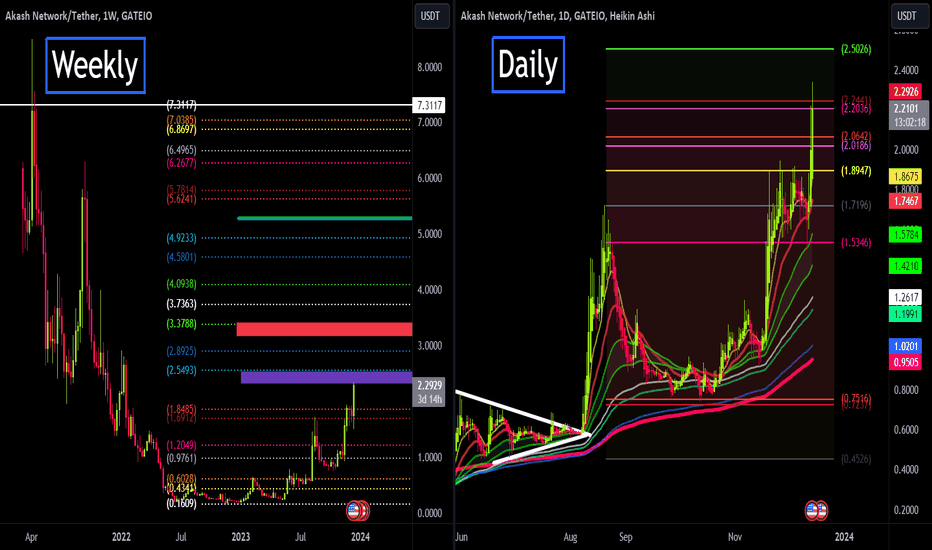Select the Akash Network/Tether, 1D, Heikin Ashi title

(x=558, y=16)
